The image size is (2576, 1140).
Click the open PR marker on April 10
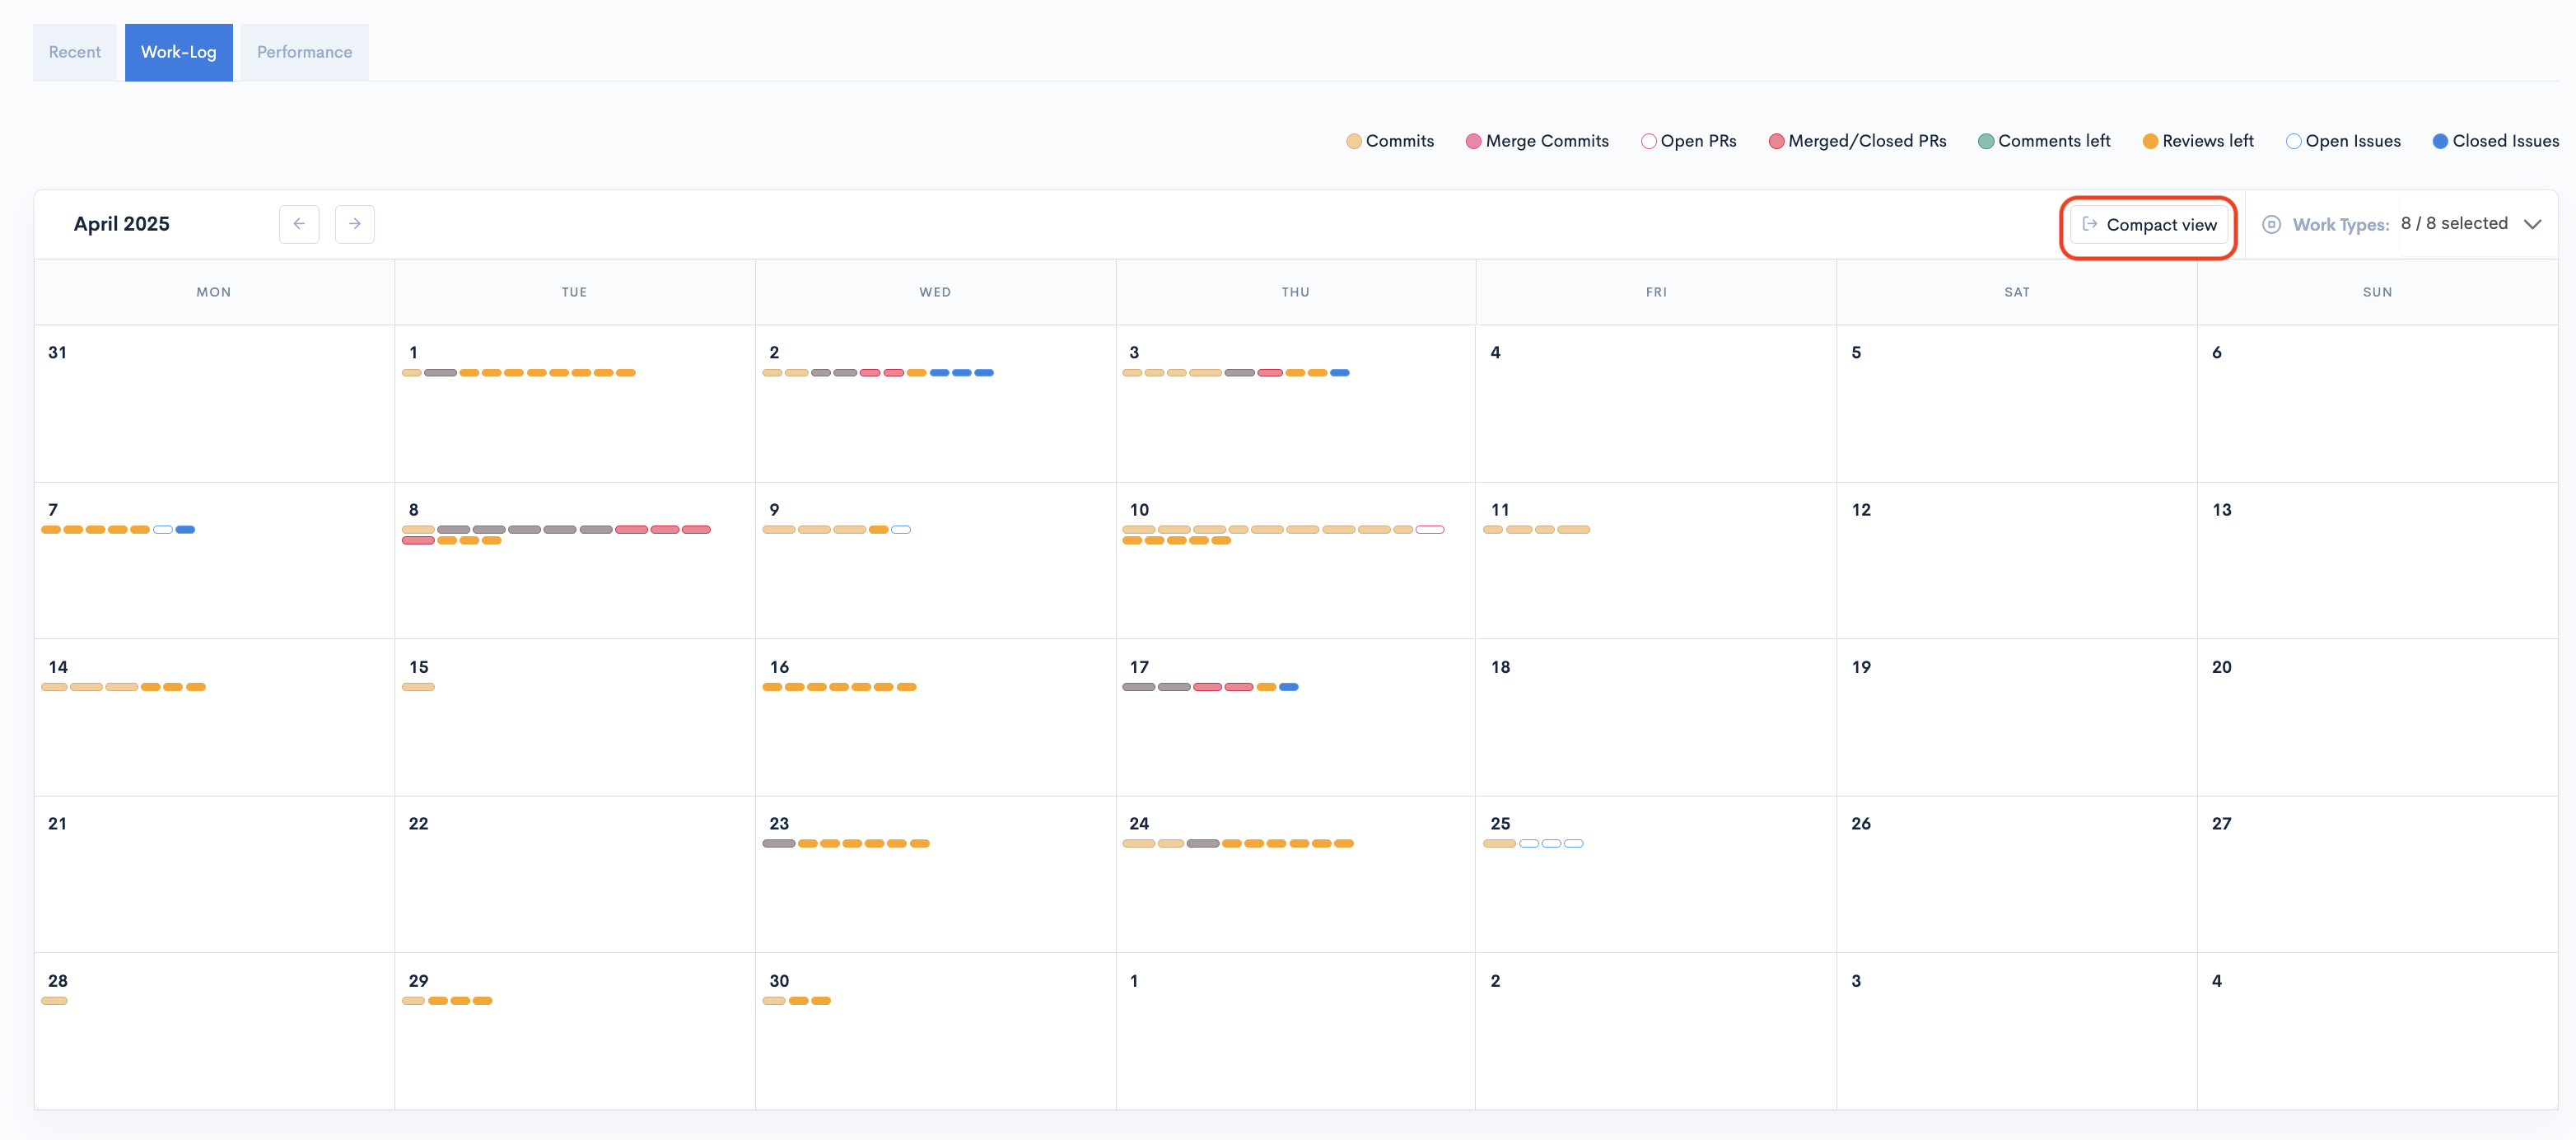point(1430,530)
